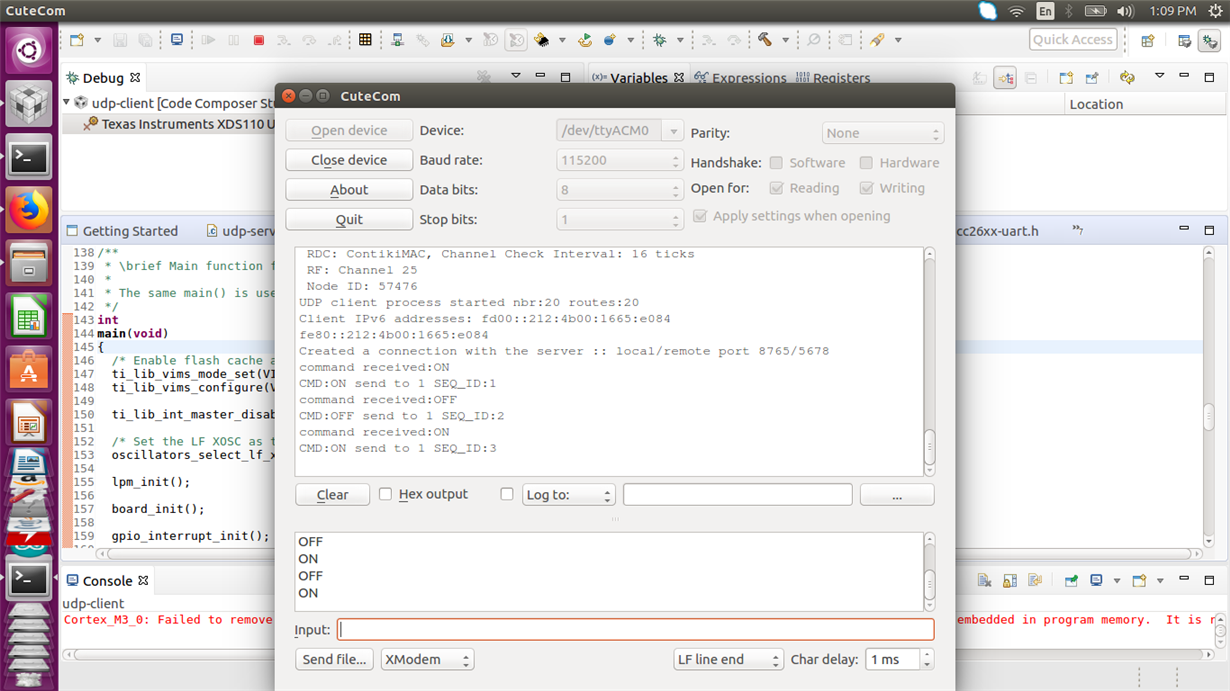Open Terminal from the Ubuntu dock
The height and width of the screenshot is (691, 1230).
pos(29,156)
